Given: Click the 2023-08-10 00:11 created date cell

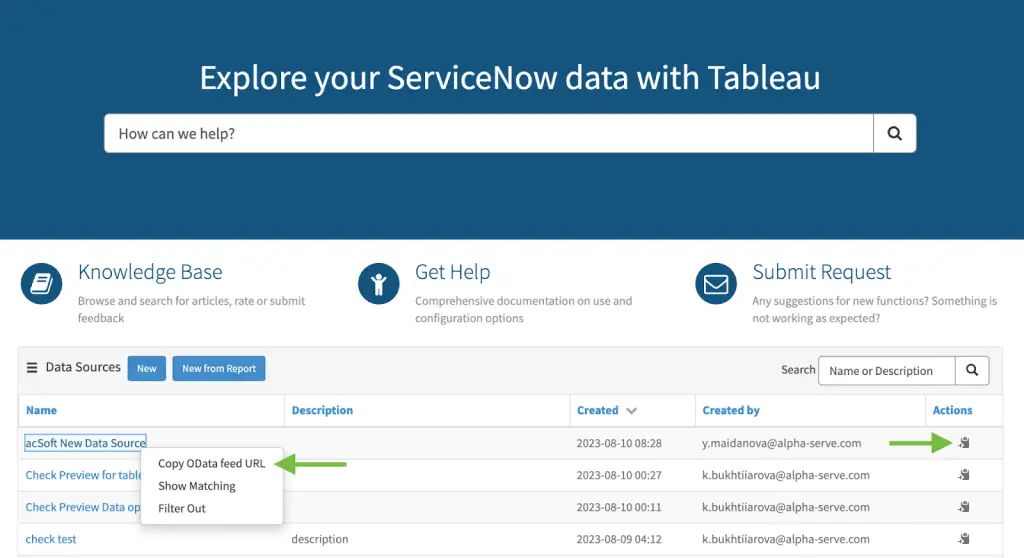Looking at the screenshot, I should click(619, 507).
